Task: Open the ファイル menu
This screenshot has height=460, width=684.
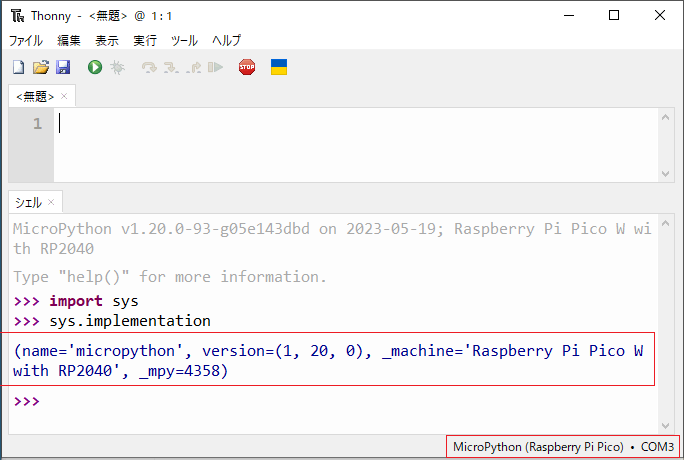Action: 26,41
